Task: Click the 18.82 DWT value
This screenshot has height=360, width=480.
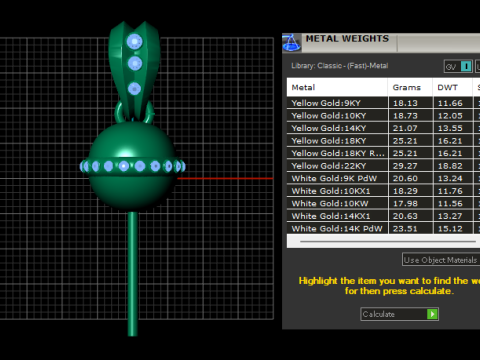Action: point(450,166)
